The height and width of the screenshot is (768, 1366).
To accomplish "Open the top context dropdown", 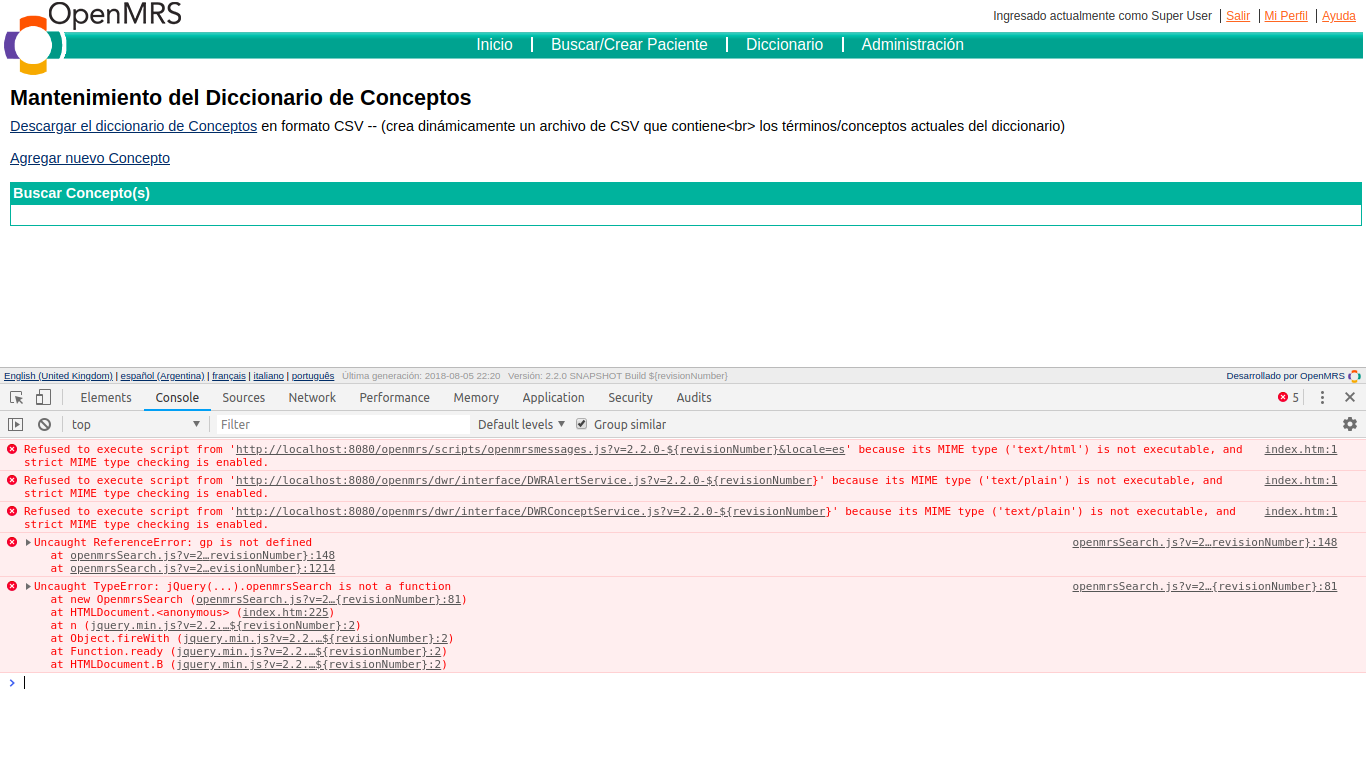I will tap(136, 424).
